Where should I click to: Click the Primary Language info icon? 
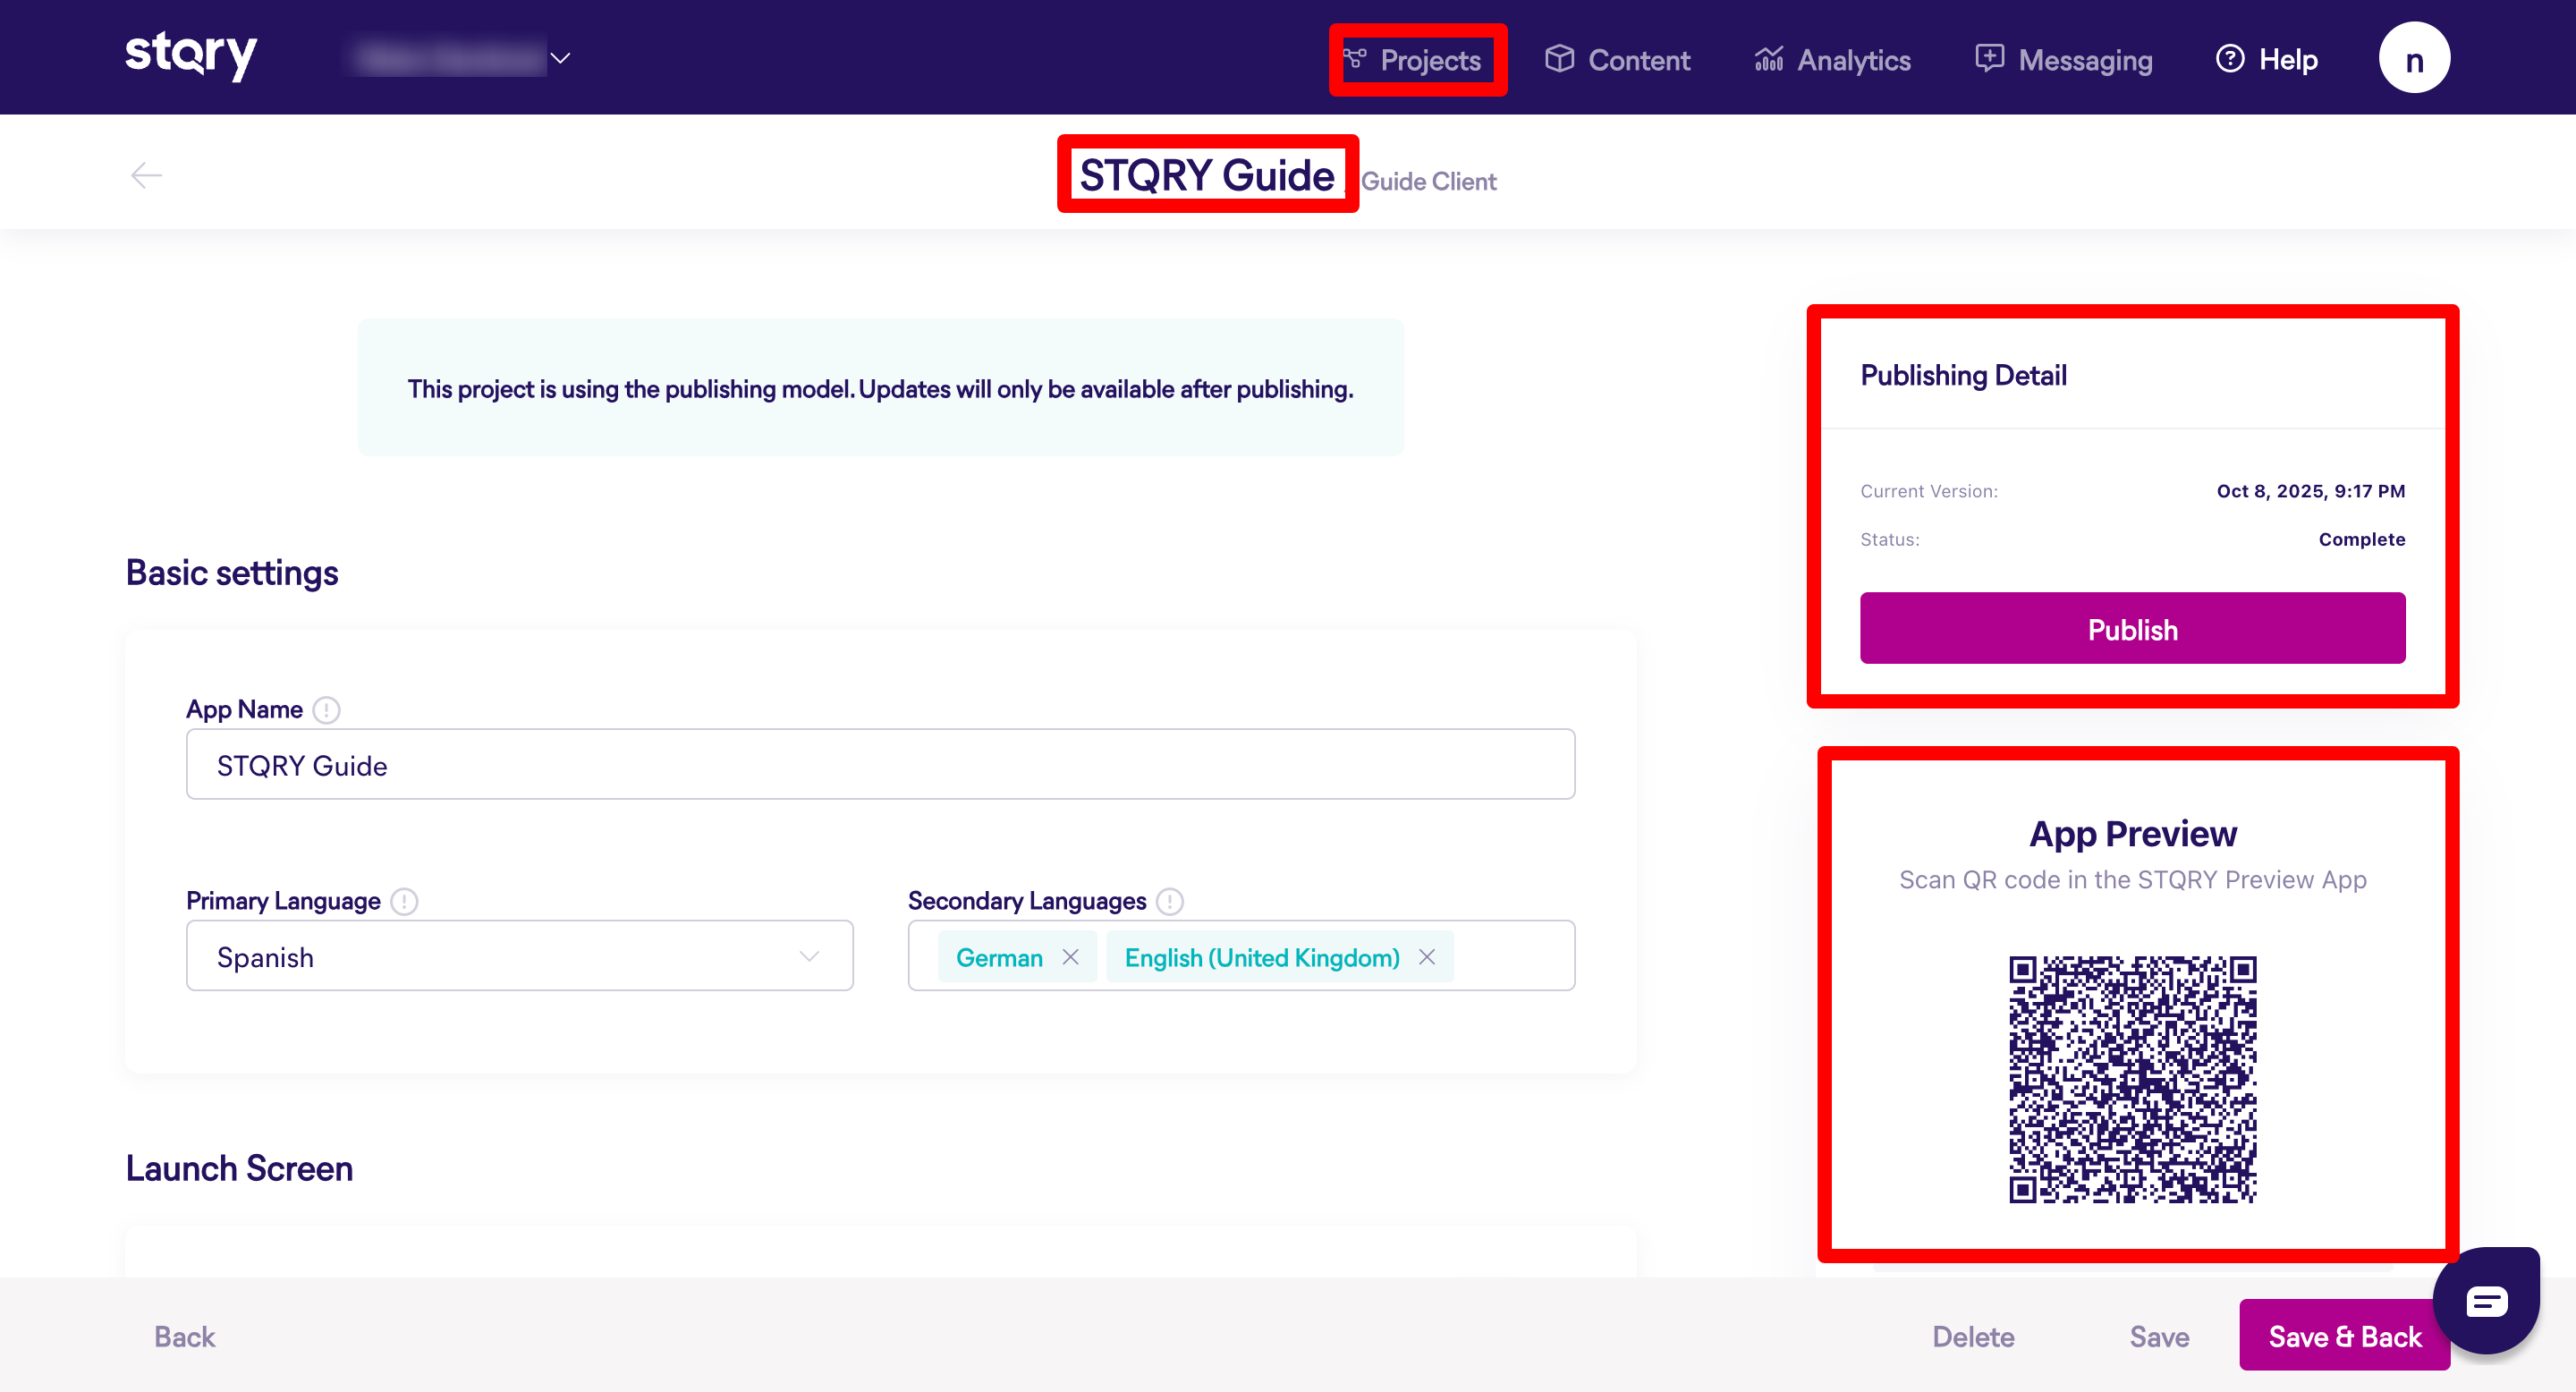click(x=404, y=901)
